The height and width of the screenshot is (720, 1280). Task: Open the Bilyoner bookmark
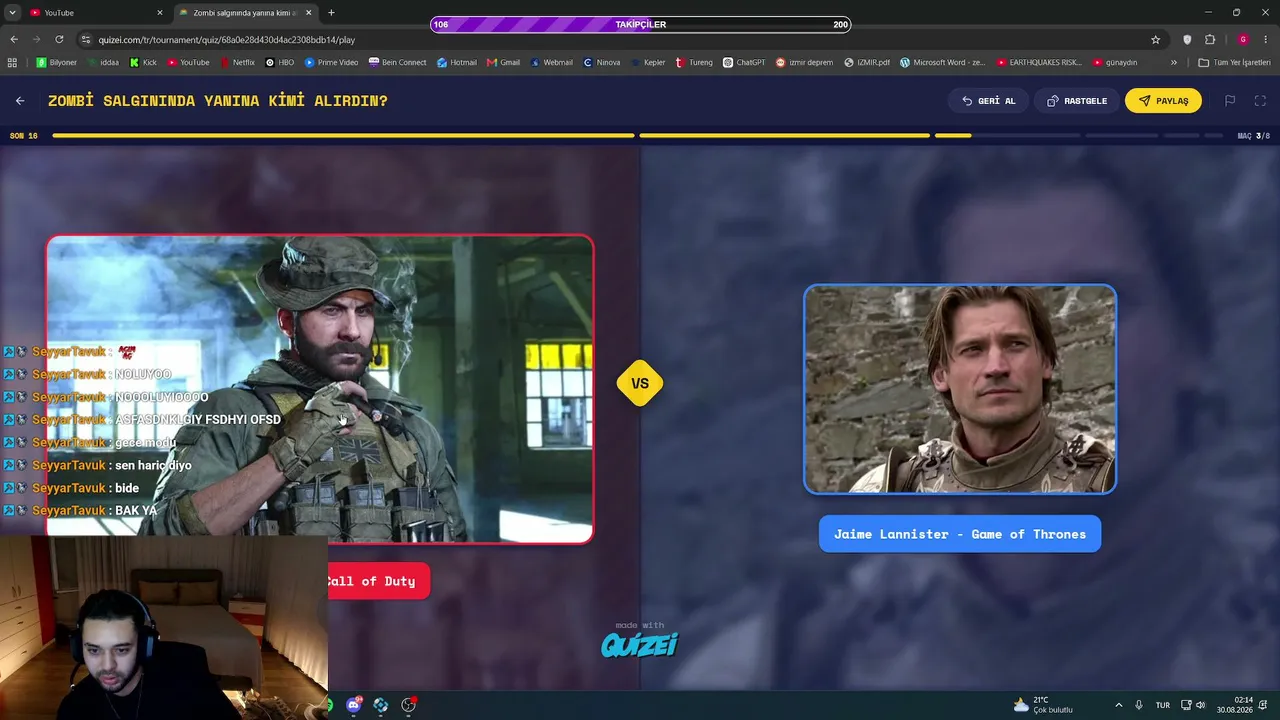coord(56,62)
